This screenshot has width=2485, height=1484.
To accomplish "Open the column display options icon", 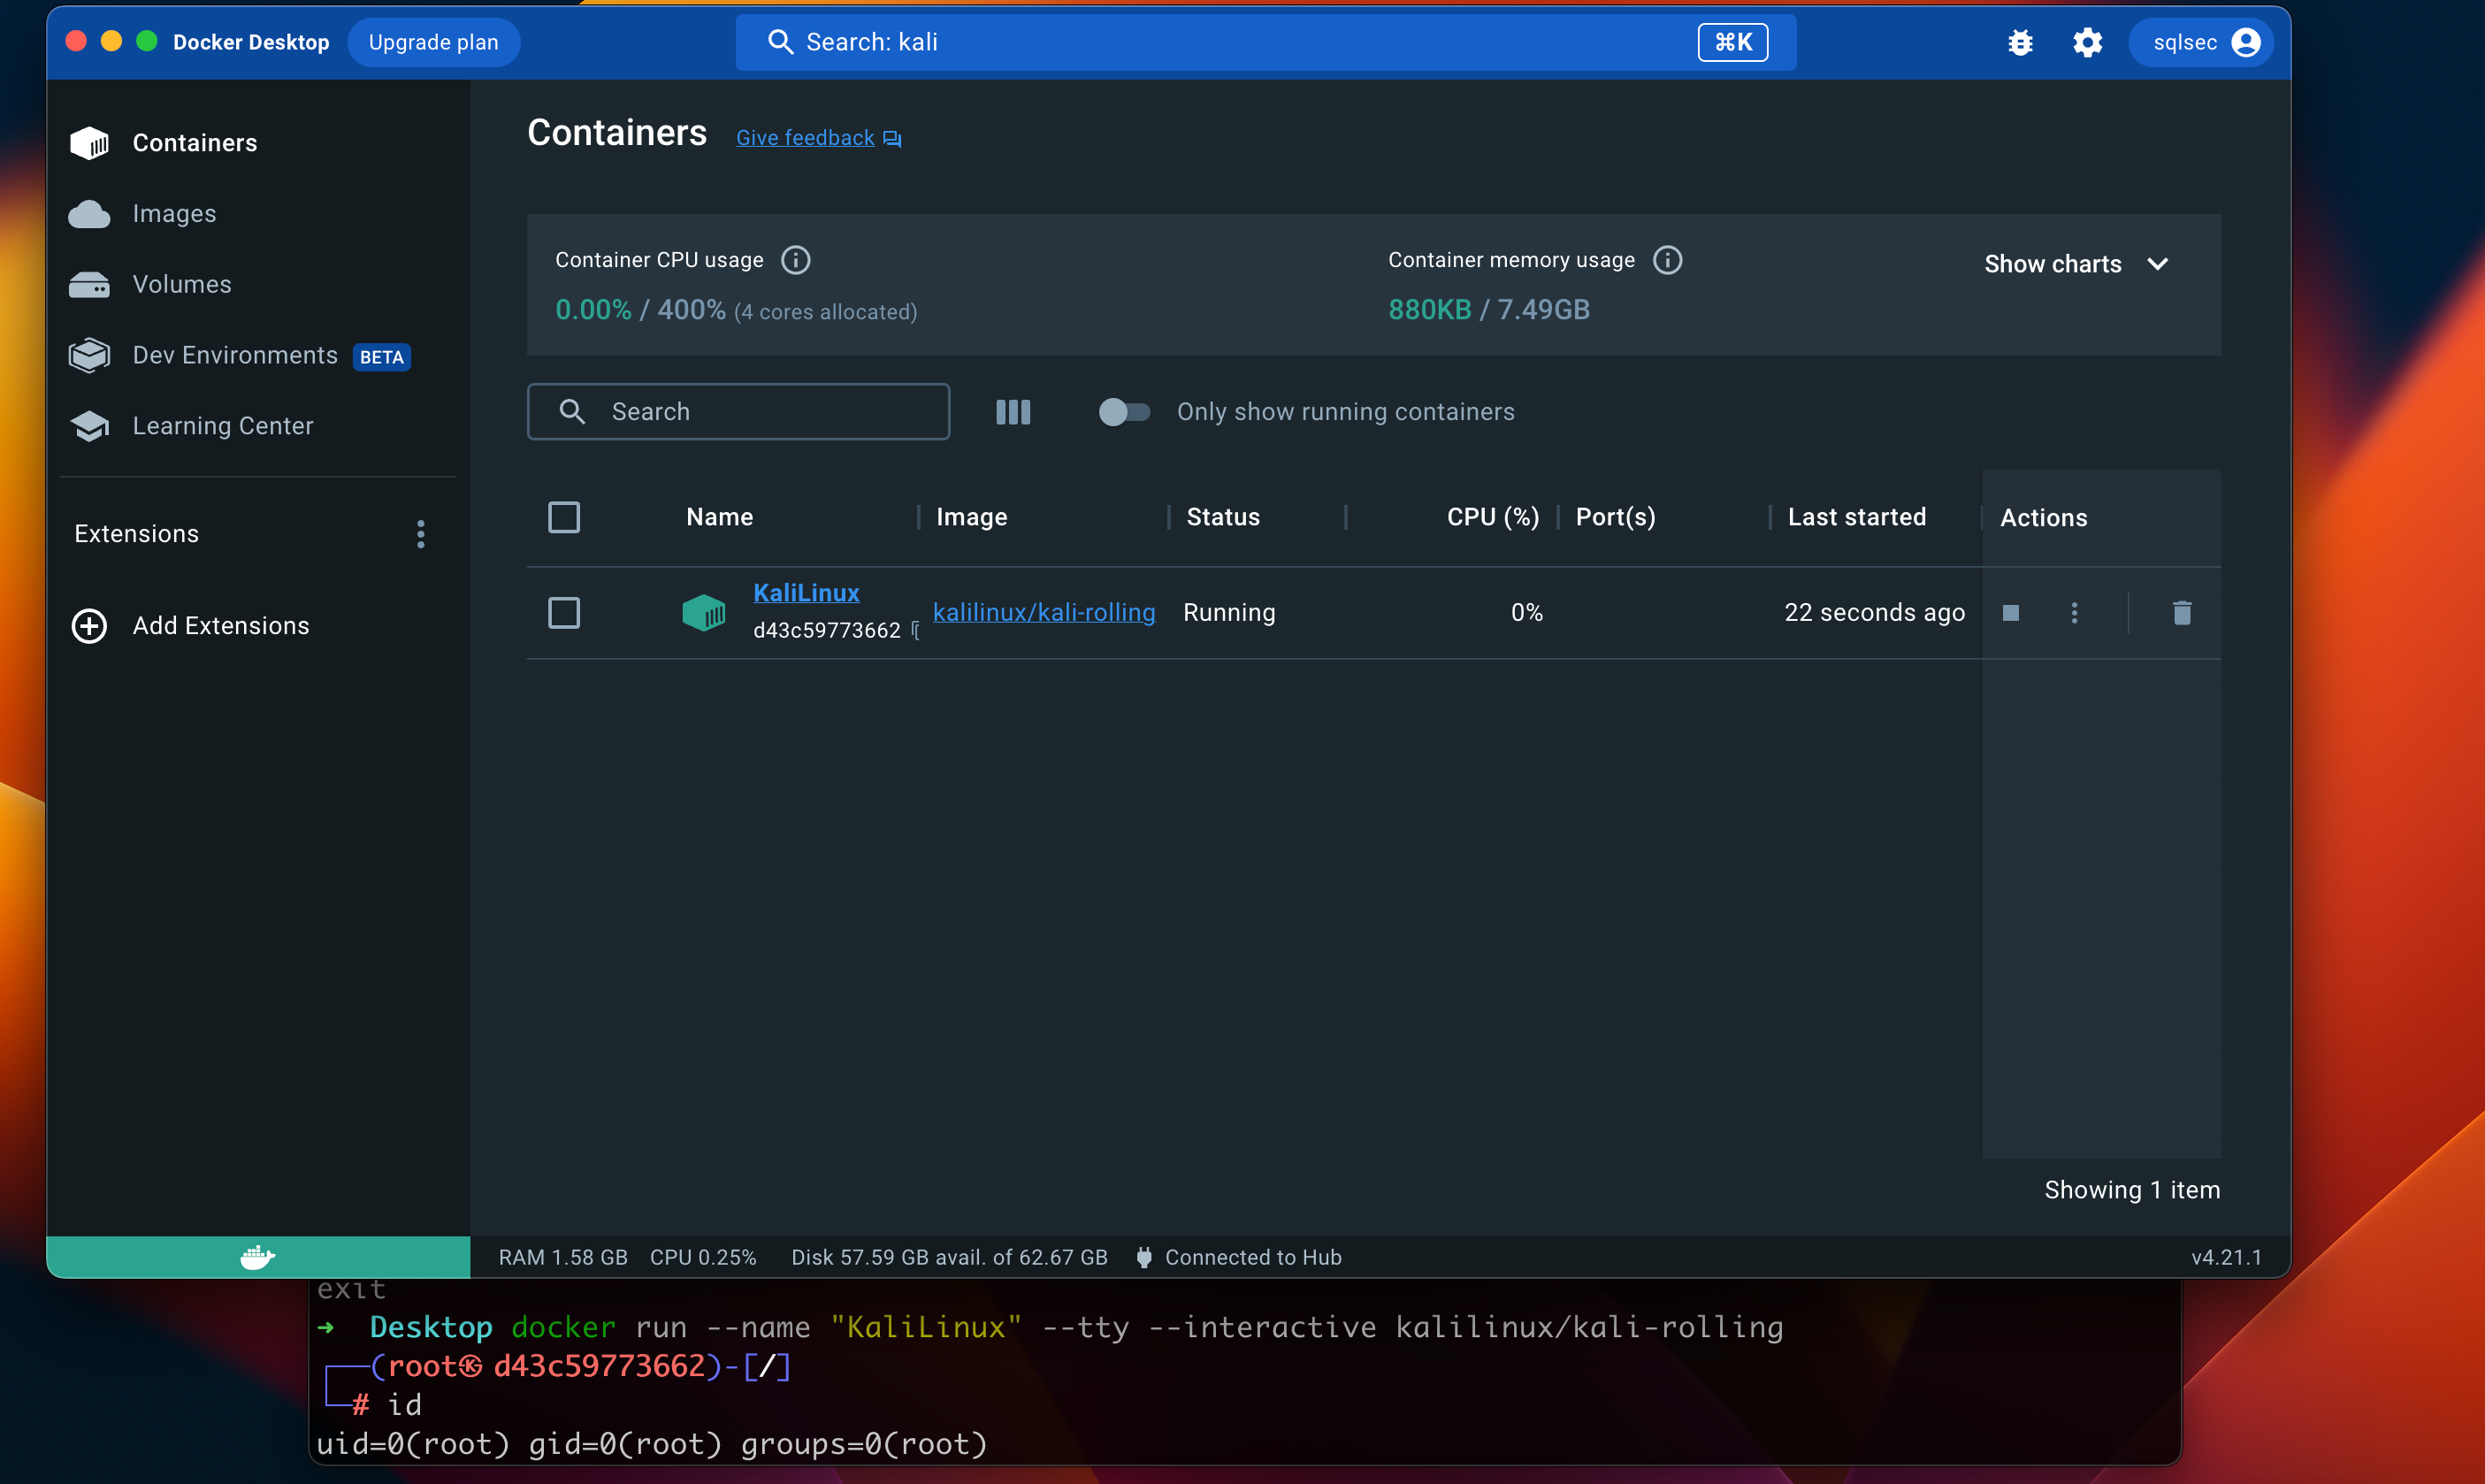I will pos(1013,412).
